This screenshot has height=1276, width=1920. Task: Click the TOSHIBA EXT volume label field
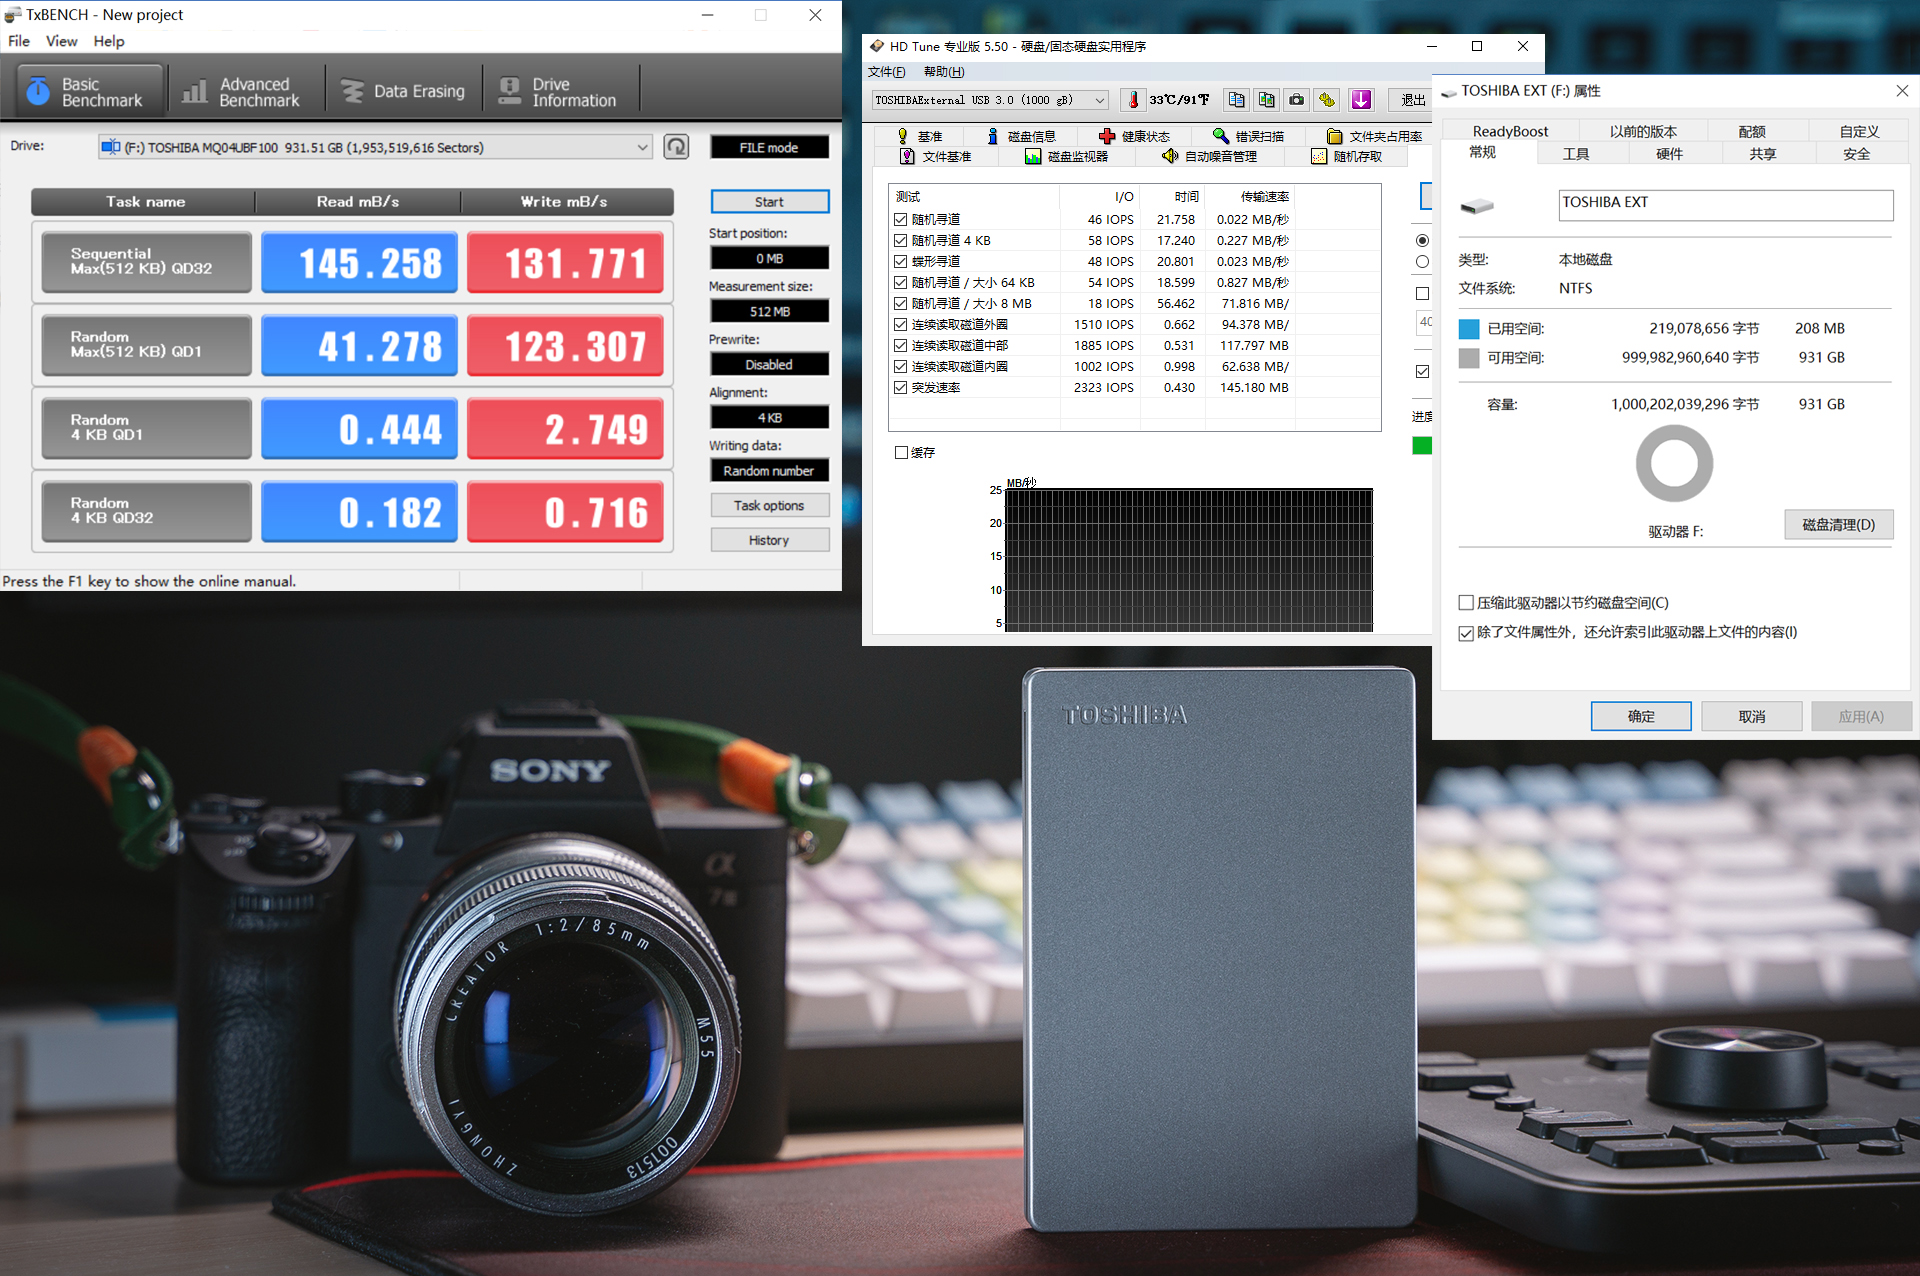1725,204
